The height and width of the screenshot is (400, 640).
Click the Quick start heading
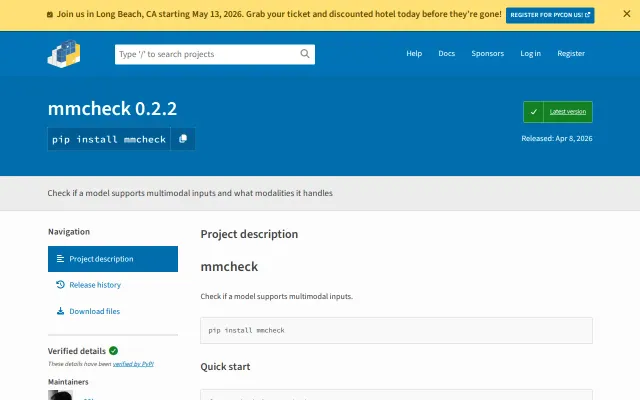[225, 367]
